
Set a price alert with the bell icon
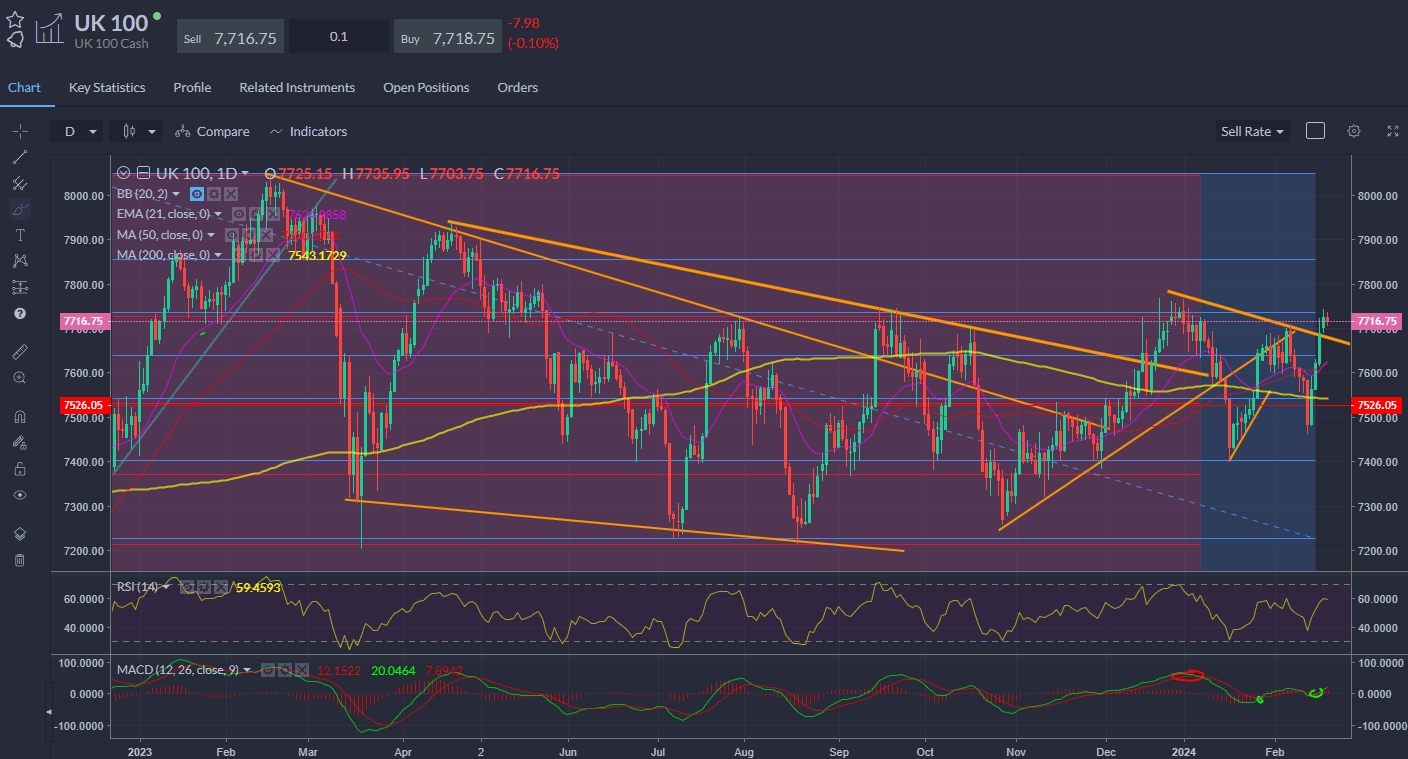(x=15, y=40)
